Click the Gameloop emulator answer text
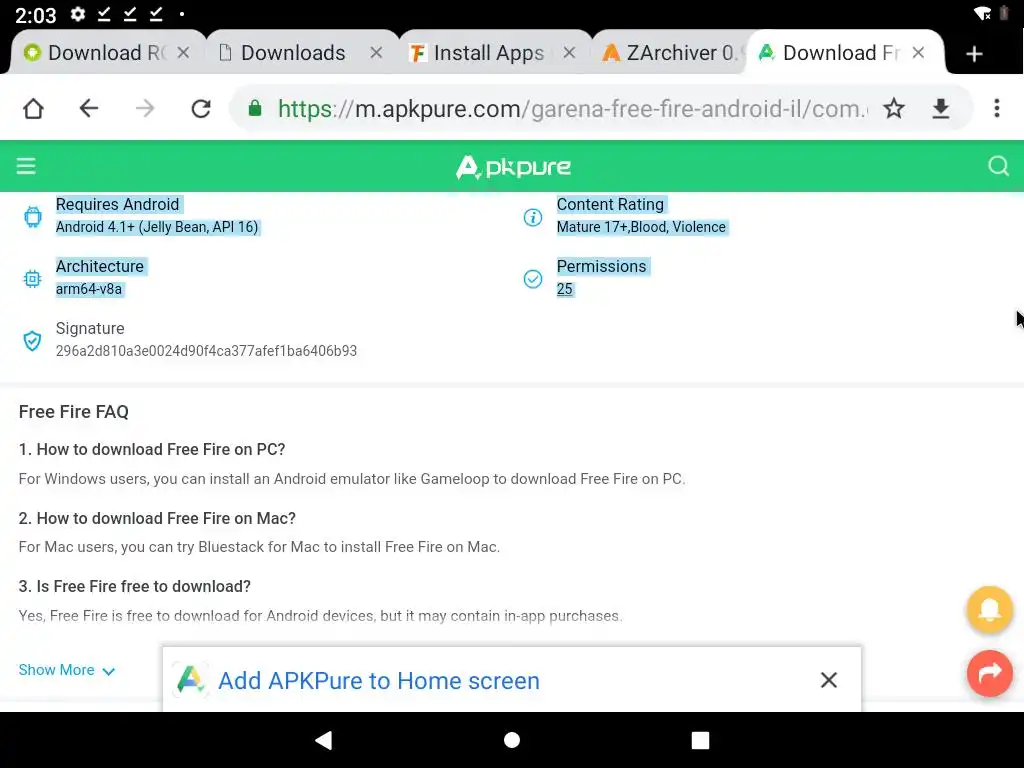The width and height of the screenshot is (1024, 768). click(x=352, y=479)
